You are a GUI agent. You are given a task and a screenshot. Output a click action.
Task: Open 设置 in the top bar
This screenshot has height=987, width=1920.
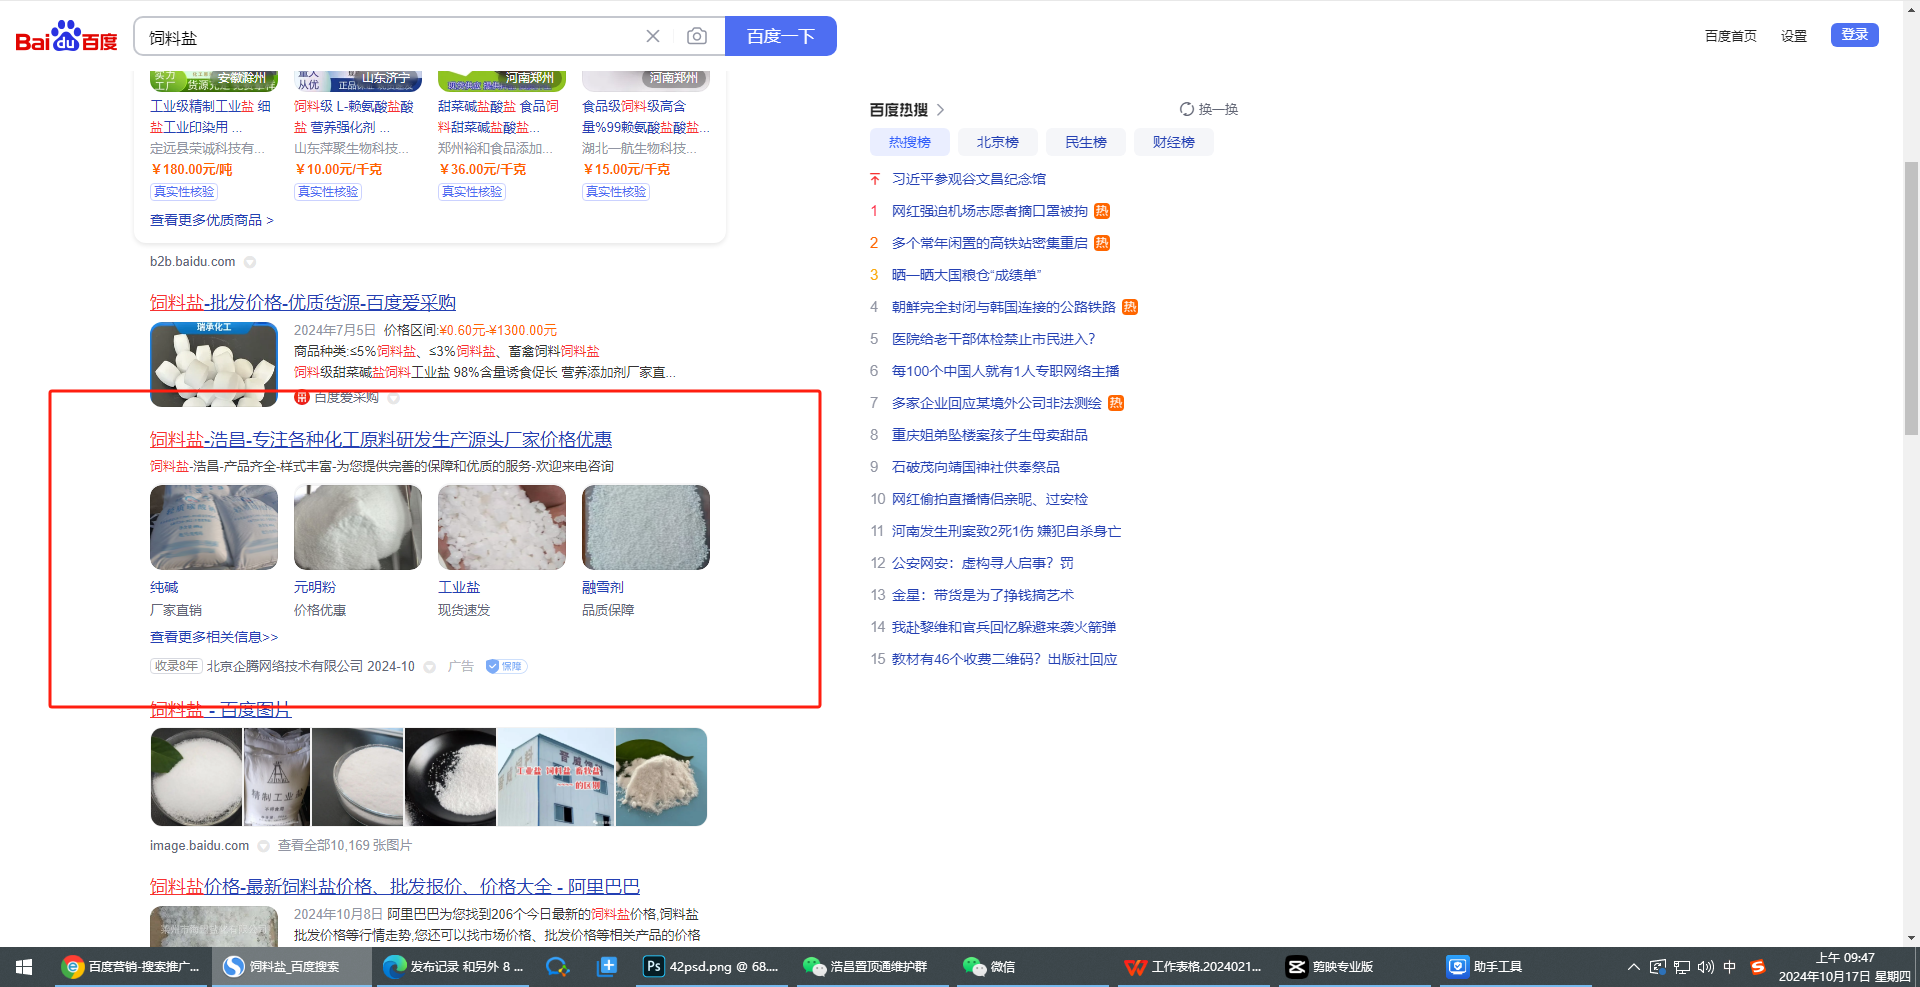1794,36
